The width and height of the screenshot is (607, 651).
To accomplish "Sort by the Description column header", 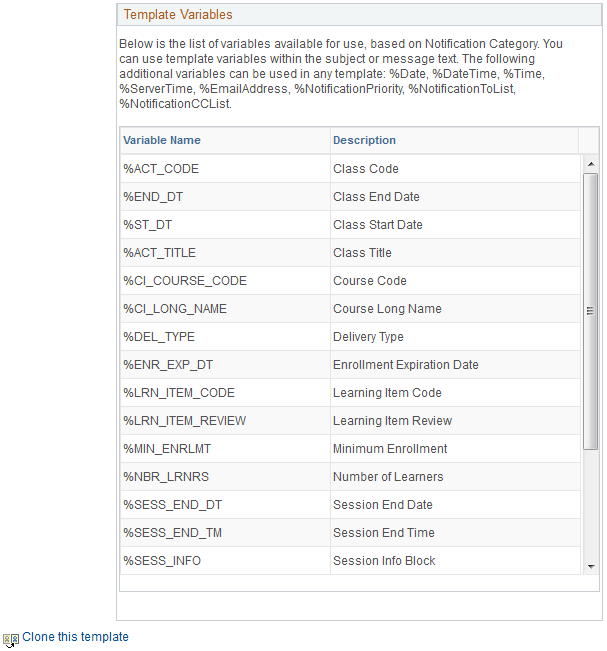I will [364, 141].
